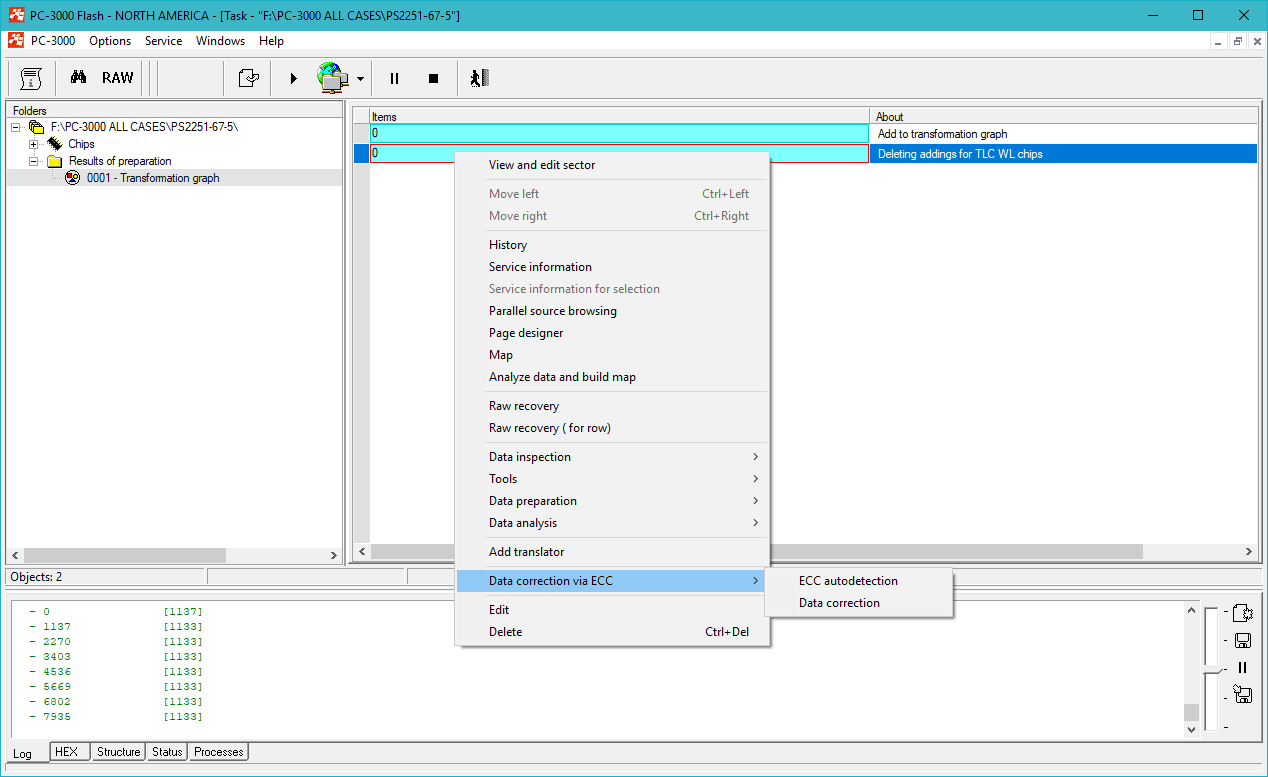Screen dimensions: 1268x777
Task: Click the vertical slider handle beside the log
Action: coord(1211,668)
